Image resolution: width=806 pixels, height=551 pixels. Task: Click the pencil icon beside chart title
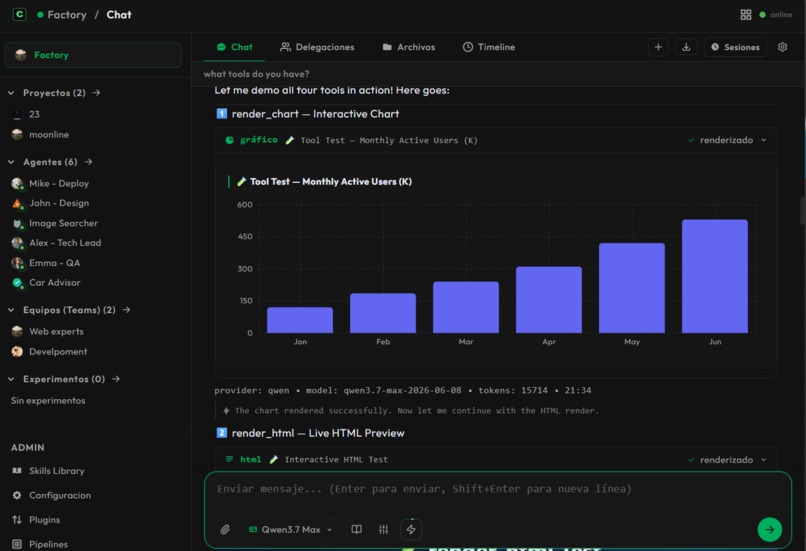241,181
